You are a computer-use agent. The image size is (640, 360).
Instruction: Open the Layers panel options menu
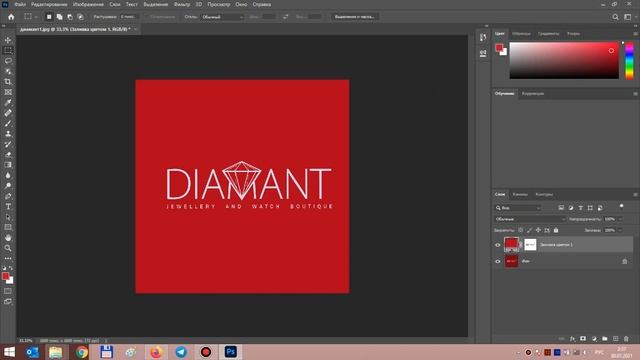click(636, 194)
